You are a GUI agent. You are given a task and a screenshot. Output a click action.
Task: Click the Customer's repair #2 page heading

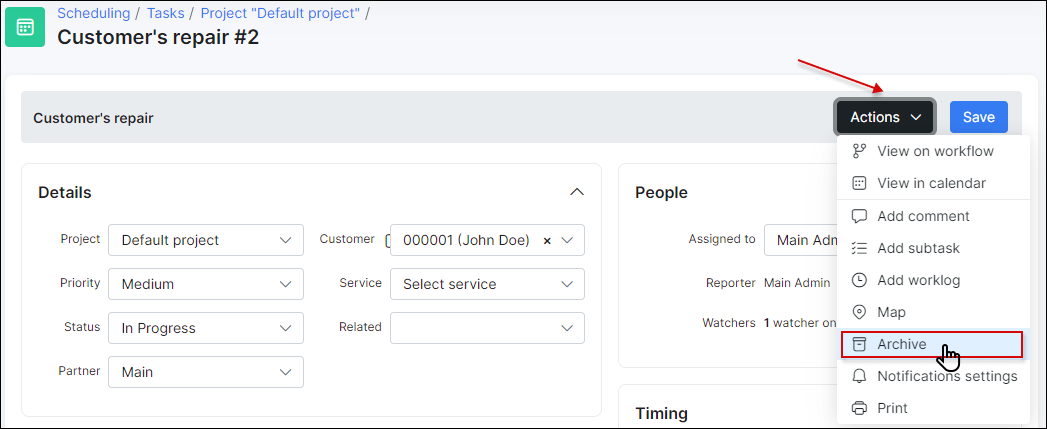coord(158,37)
